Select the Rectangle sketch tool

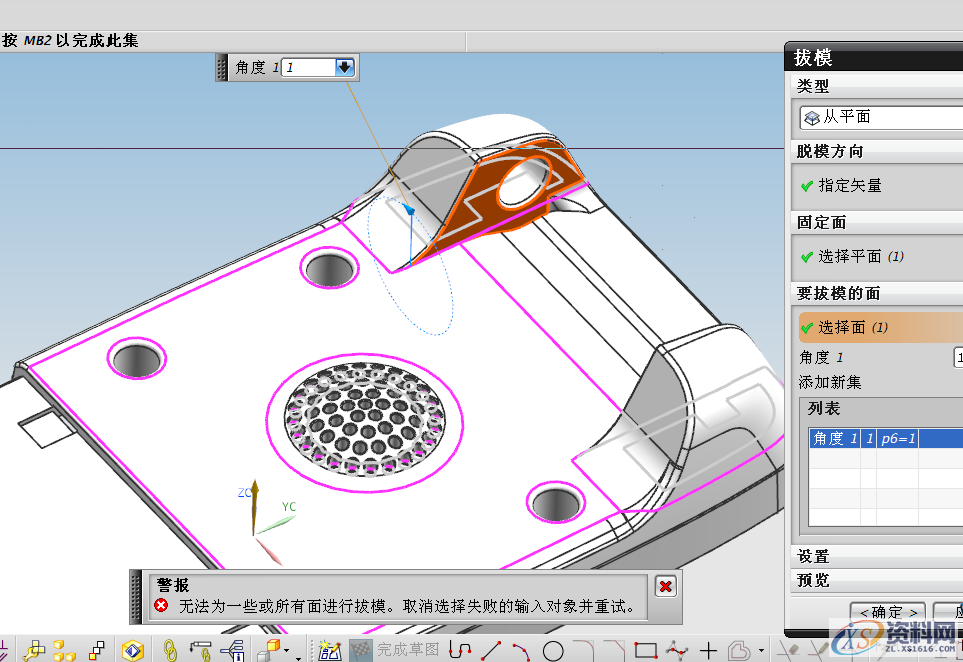(645, 651)
